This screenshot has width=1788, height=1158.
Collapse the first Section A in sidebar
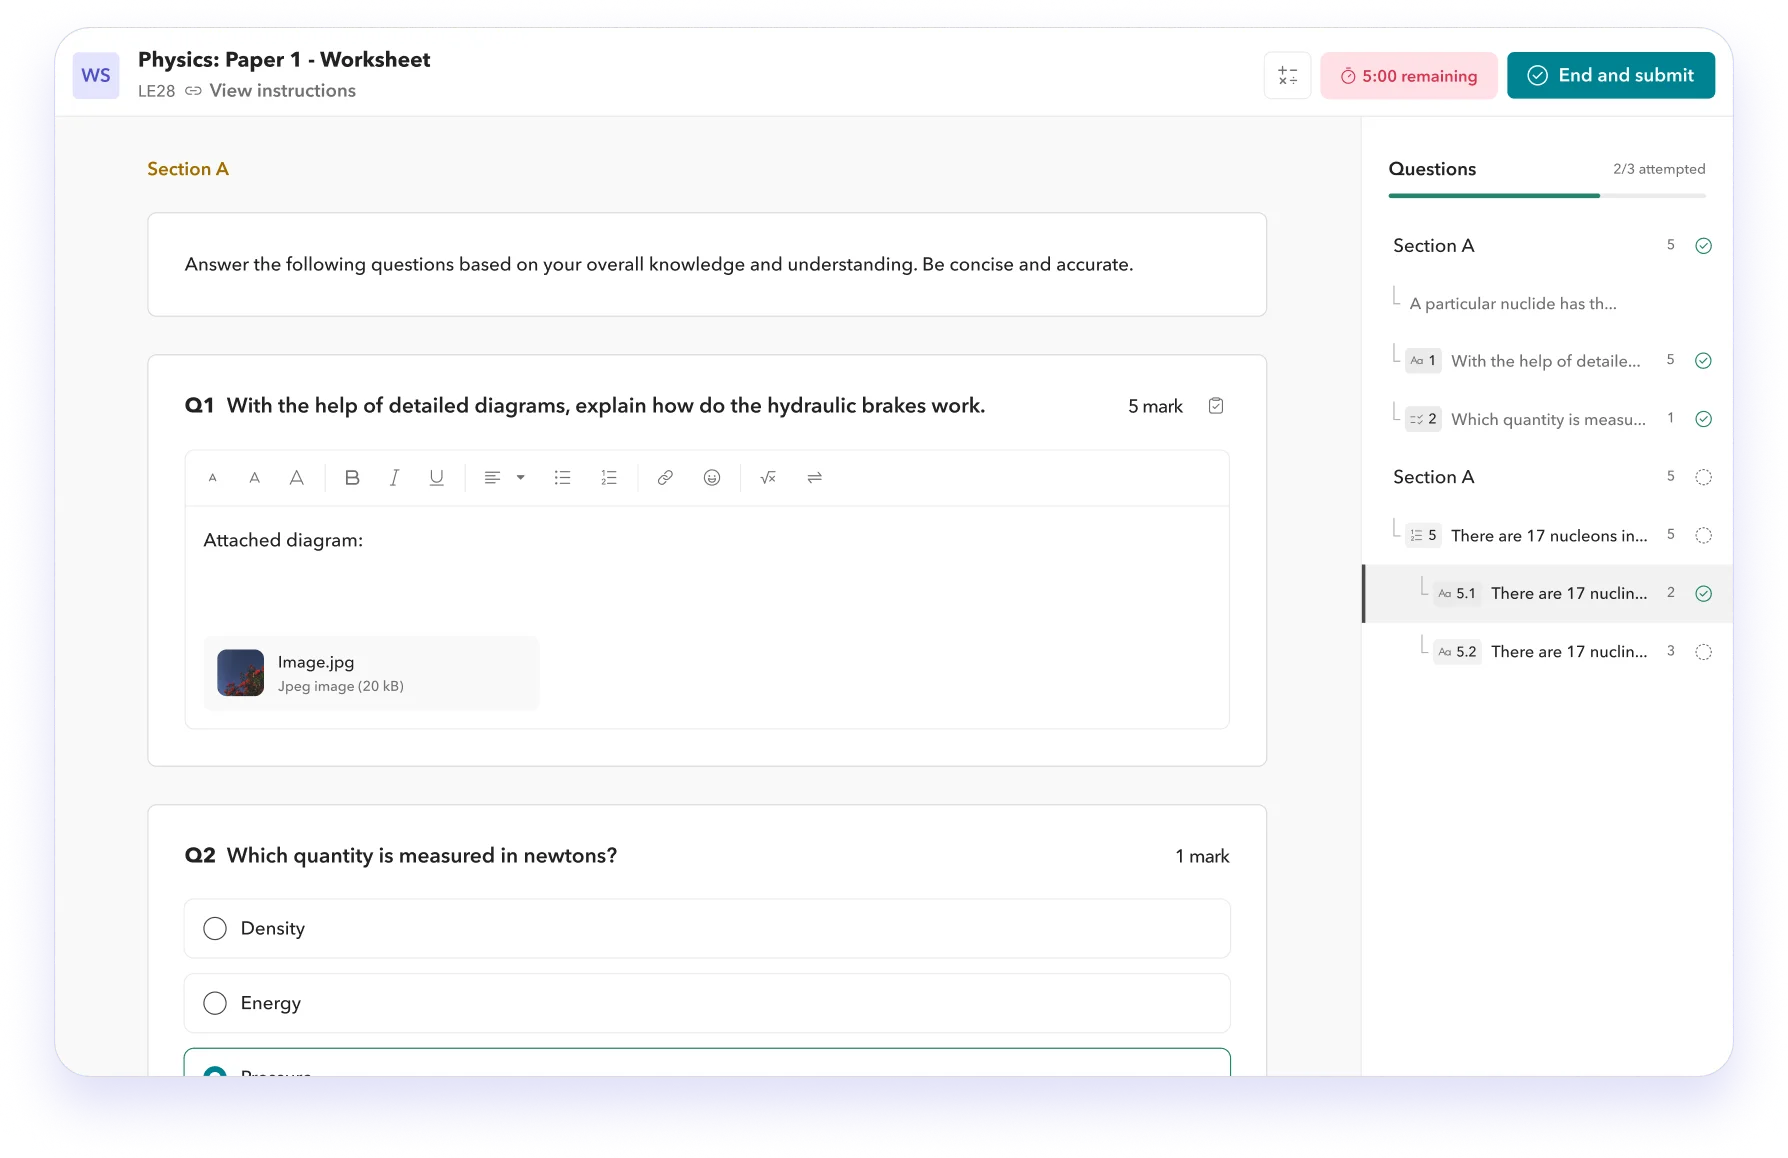click(1433, 246)
